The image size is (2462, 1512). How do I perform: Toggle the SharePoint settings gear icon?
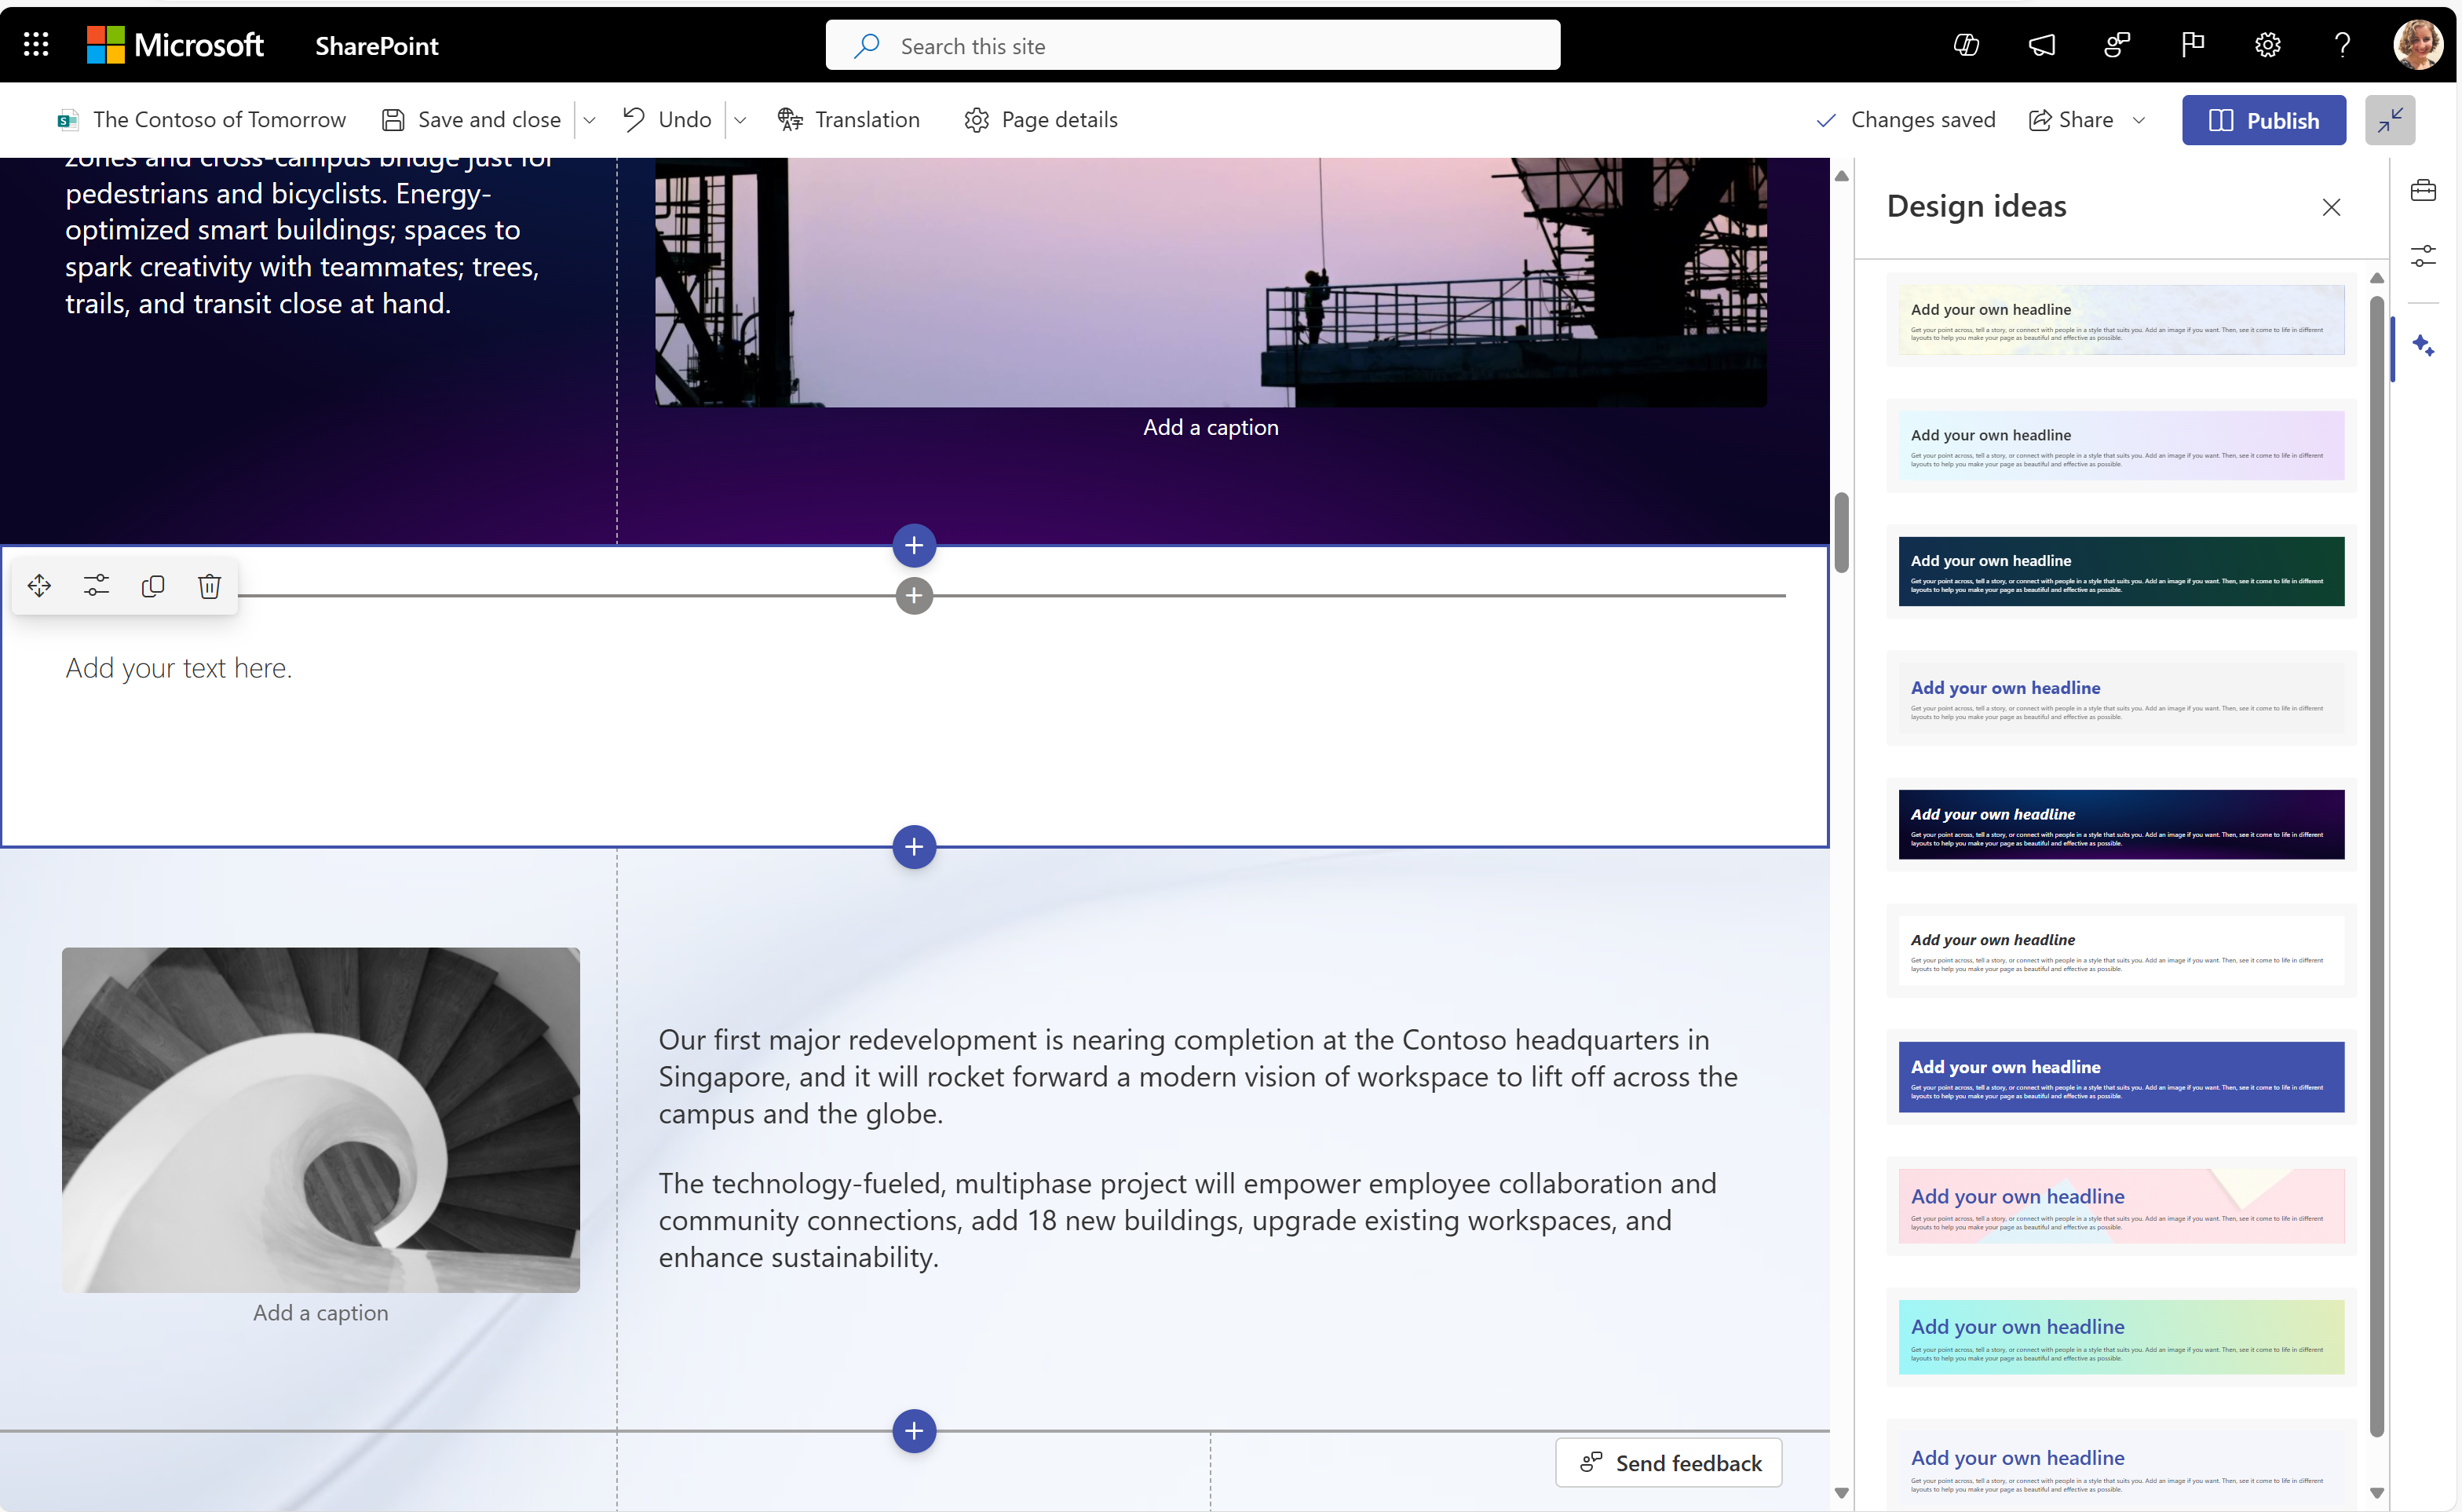[x=2267, y=44]
